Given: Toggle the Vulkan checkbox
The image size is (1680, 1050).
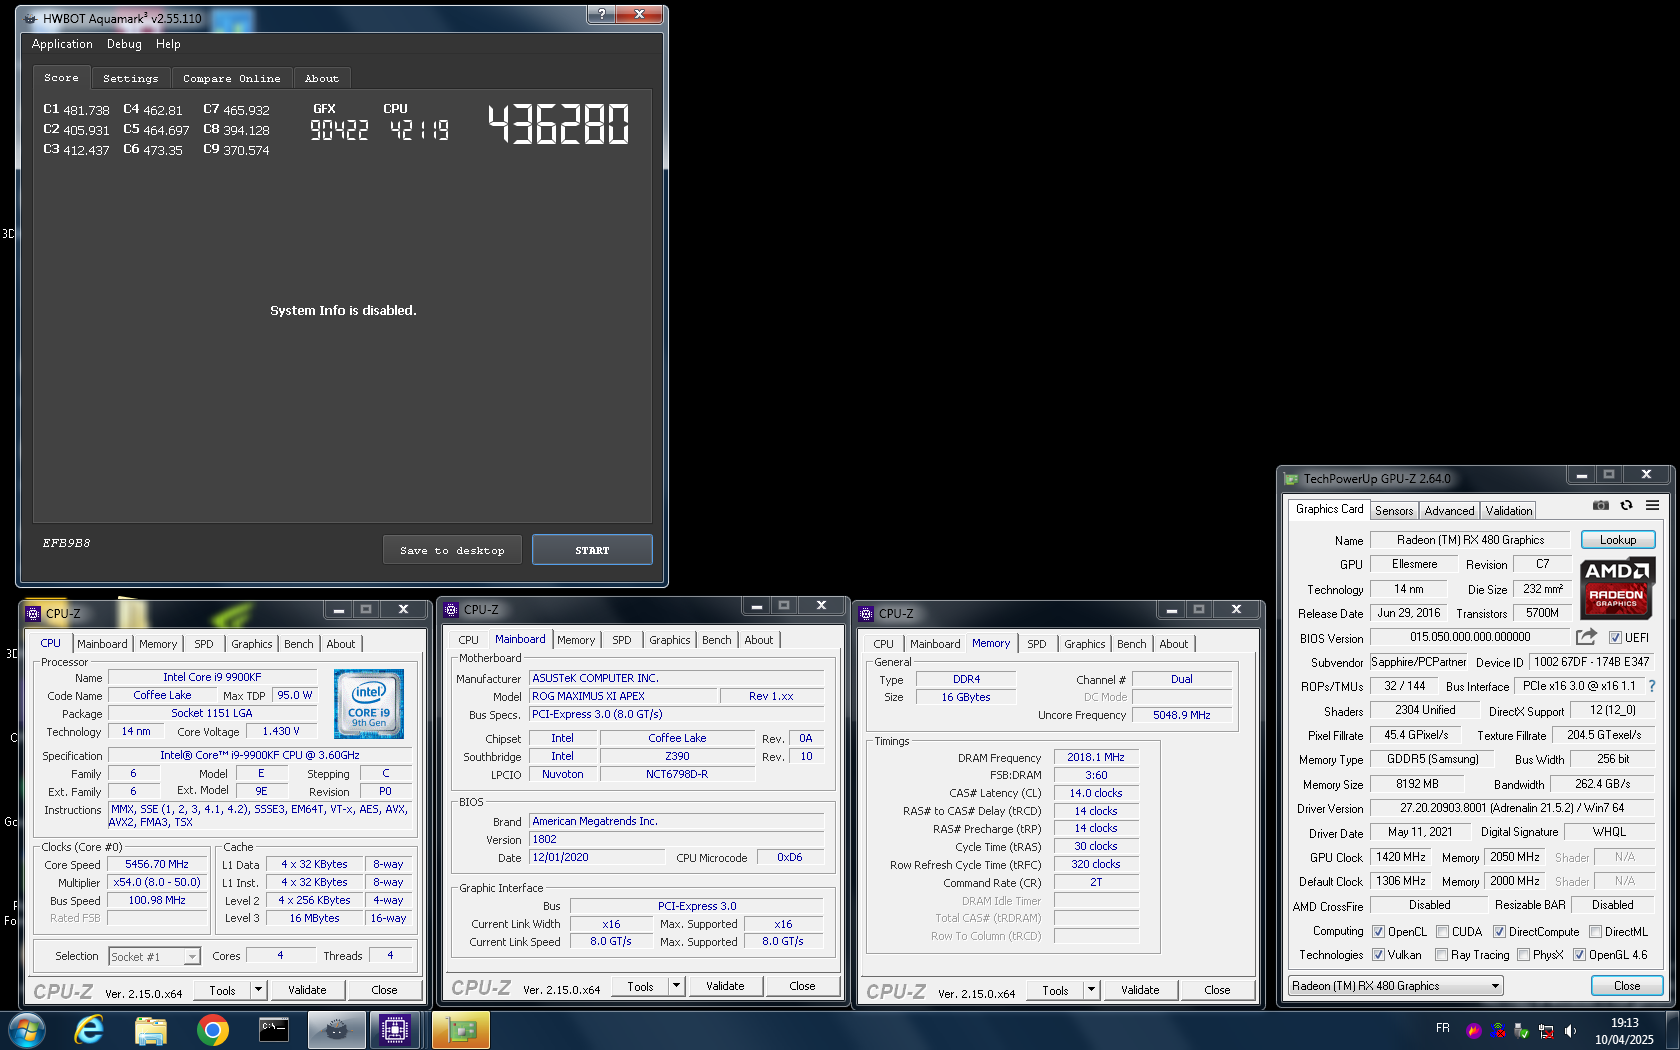Looking at the screenshot, I should pyautogui.click(x=1378, y=954).
